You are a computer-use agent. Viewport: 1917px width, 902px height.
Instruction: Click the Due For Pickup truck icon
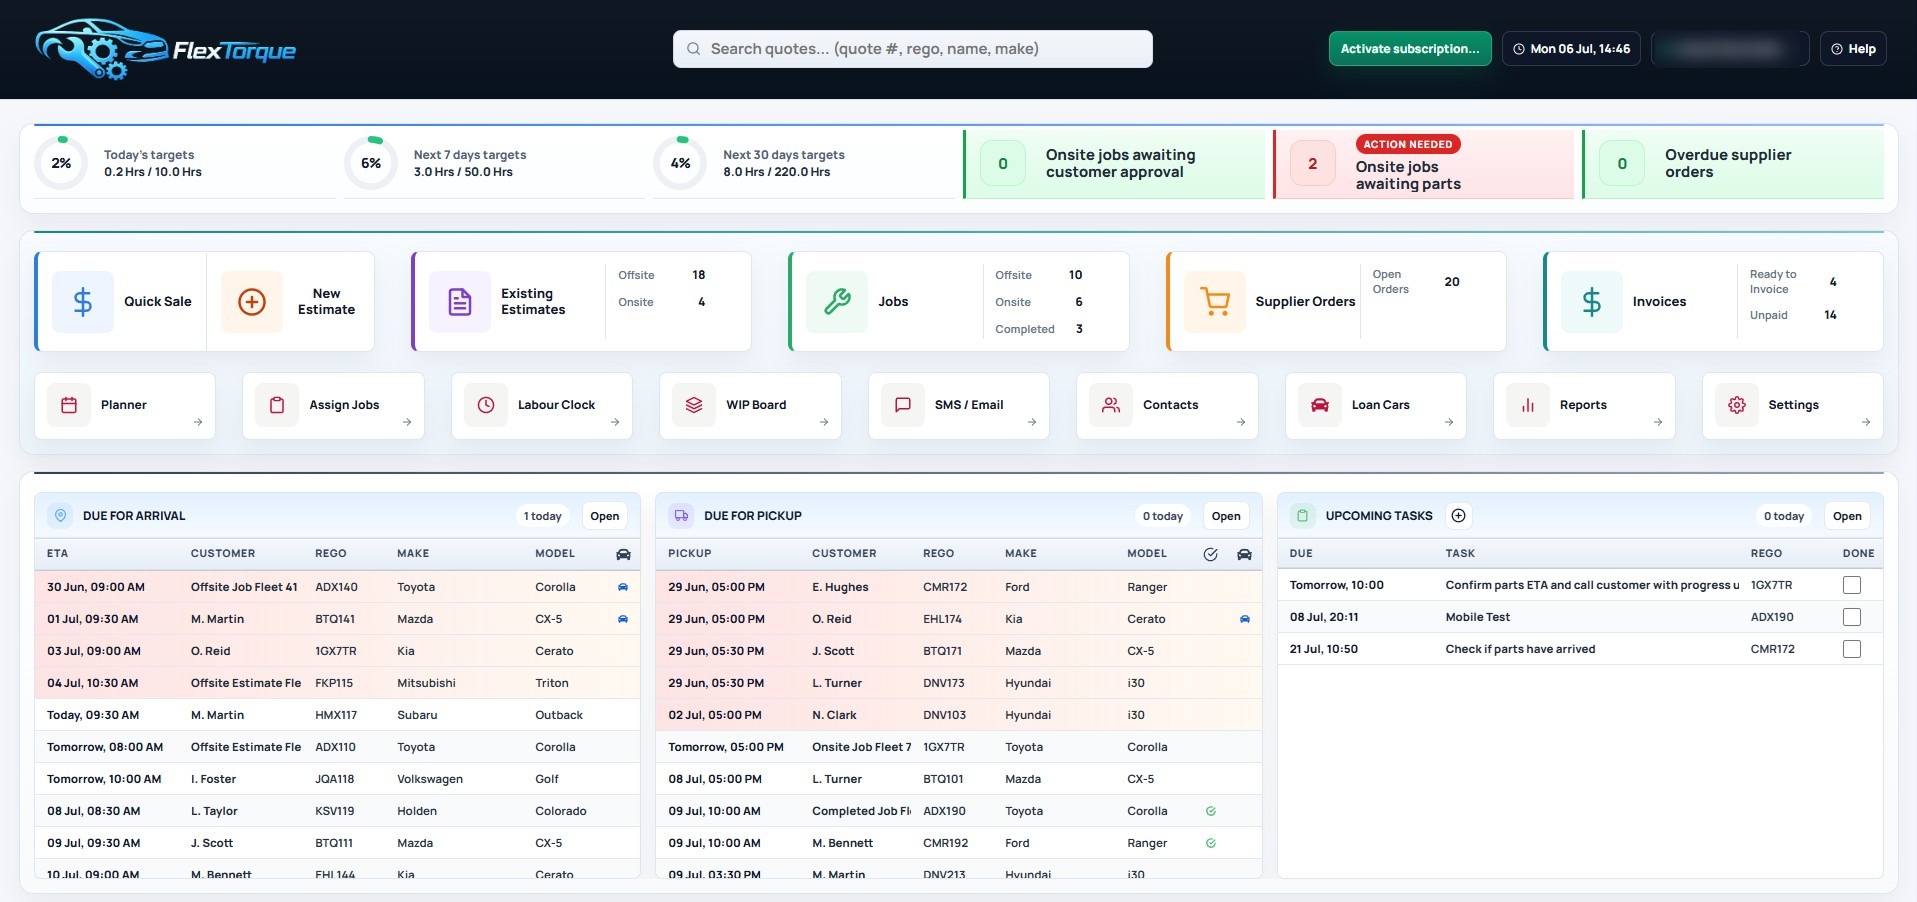[x=681, y=515]
